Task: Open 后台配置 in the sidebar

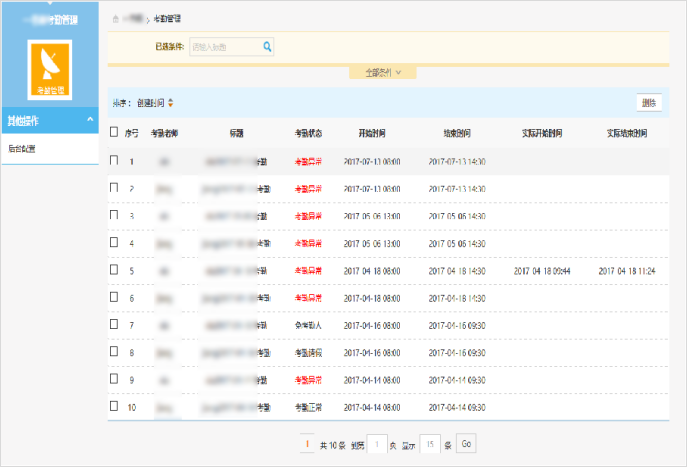Action: tap(23, 148)
